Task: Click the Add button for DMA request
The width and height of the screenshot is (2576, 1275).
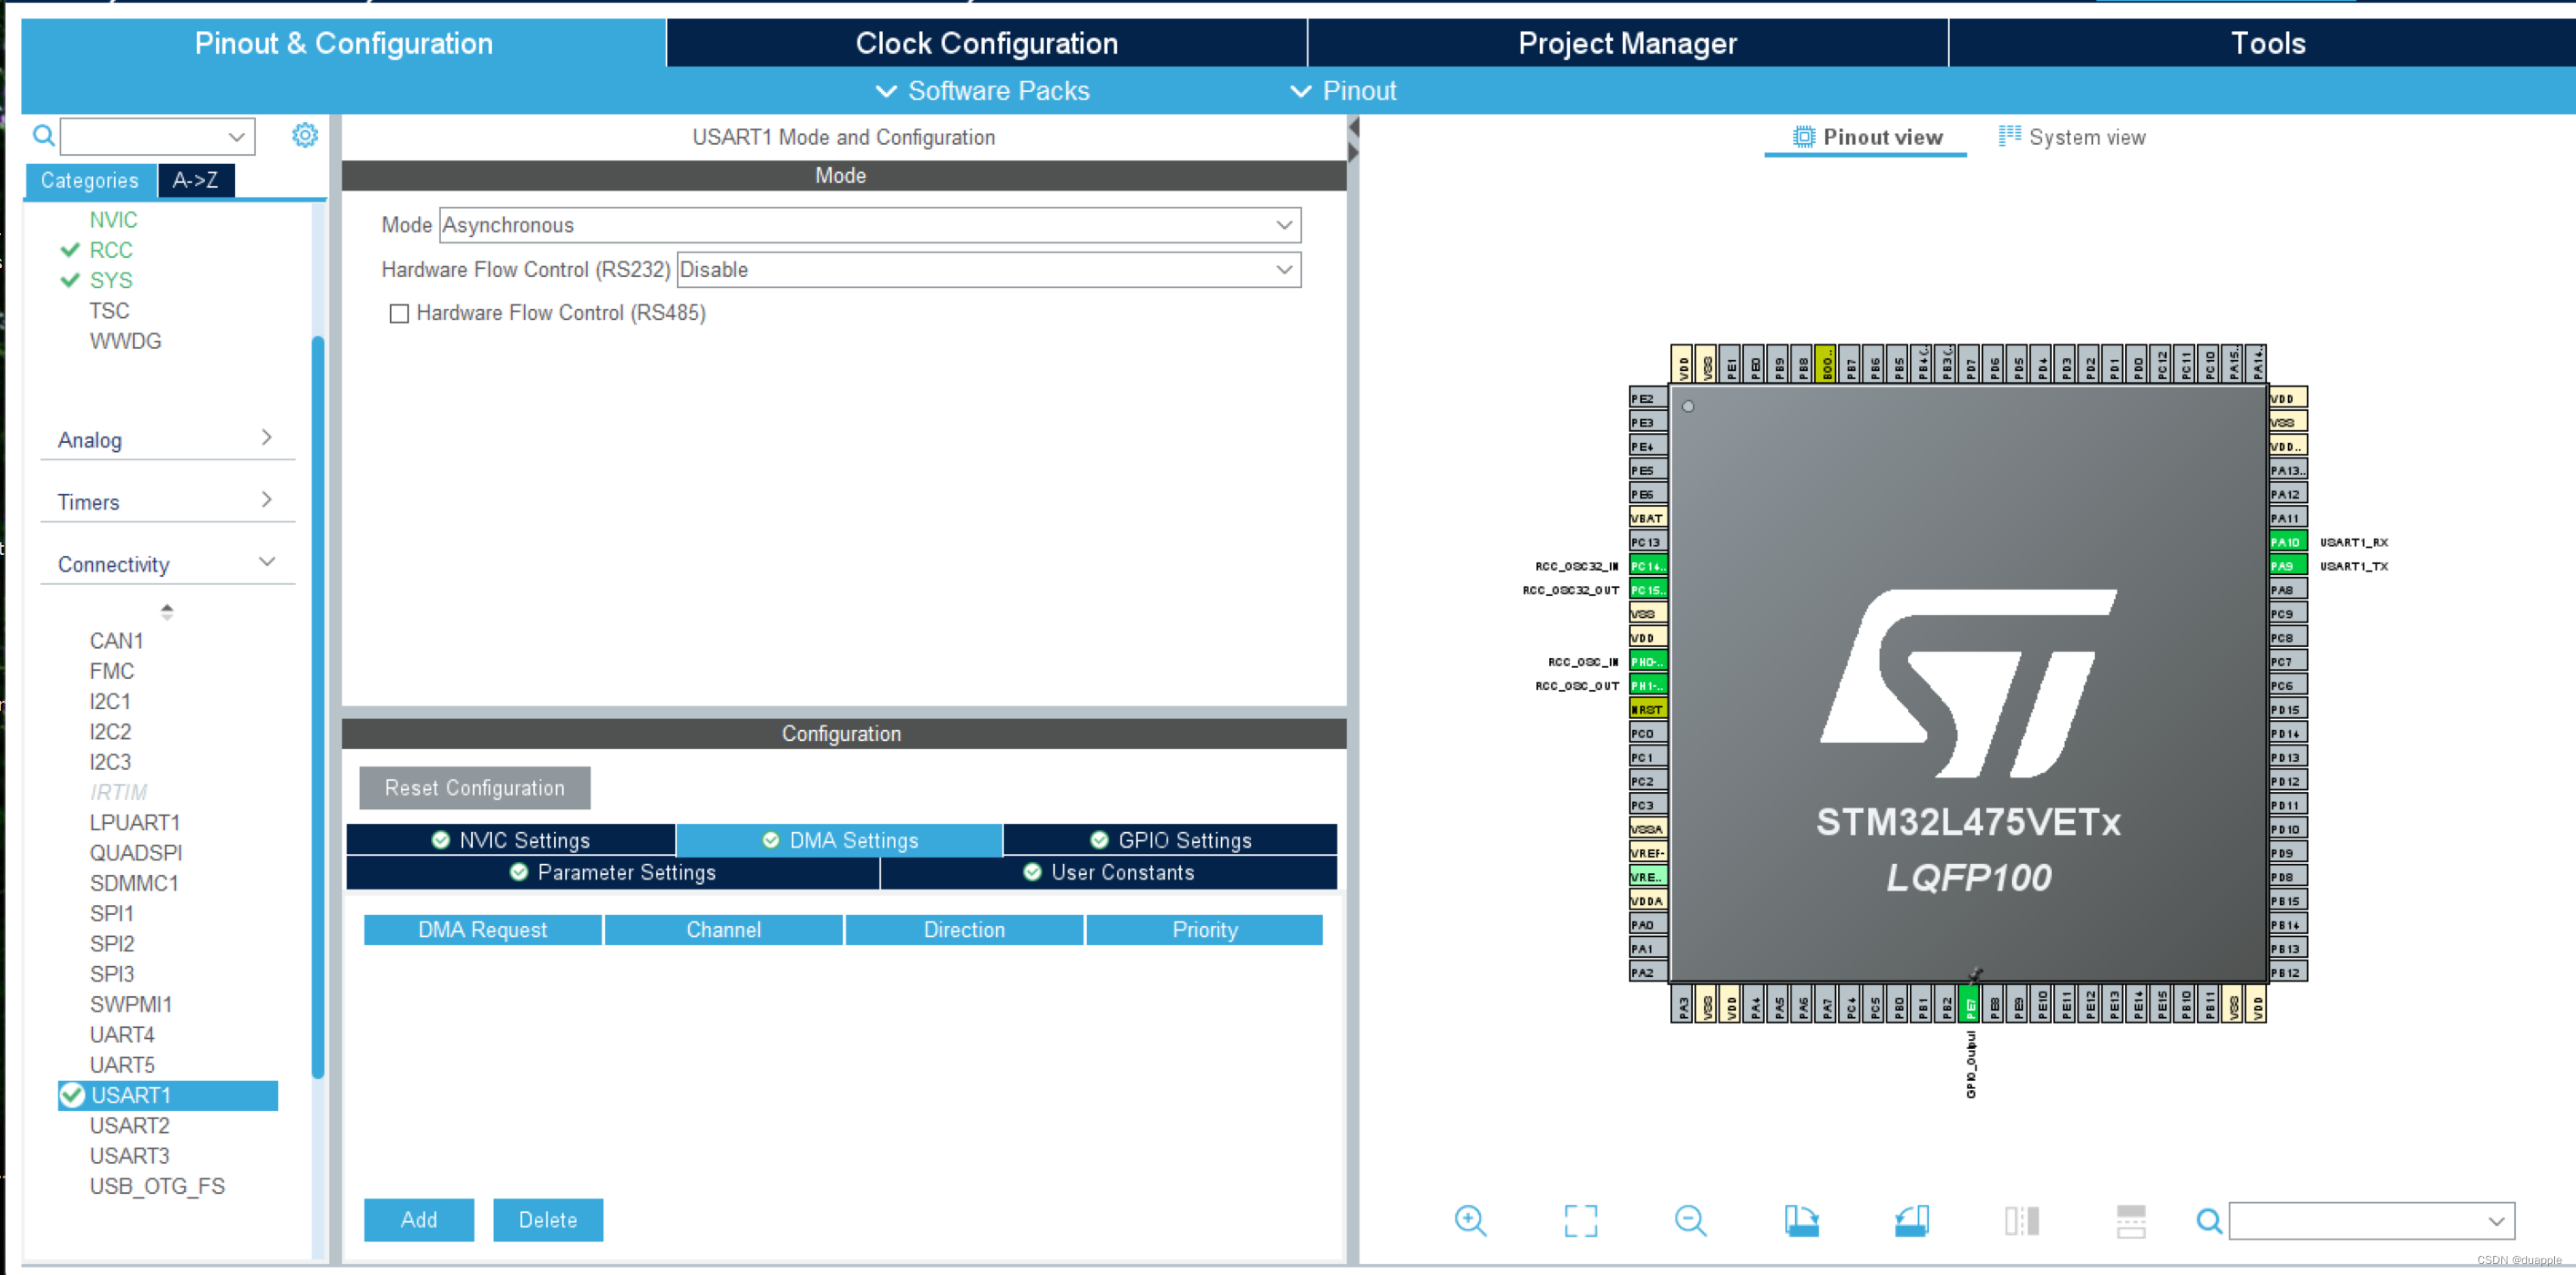Action: [417, 1219]
